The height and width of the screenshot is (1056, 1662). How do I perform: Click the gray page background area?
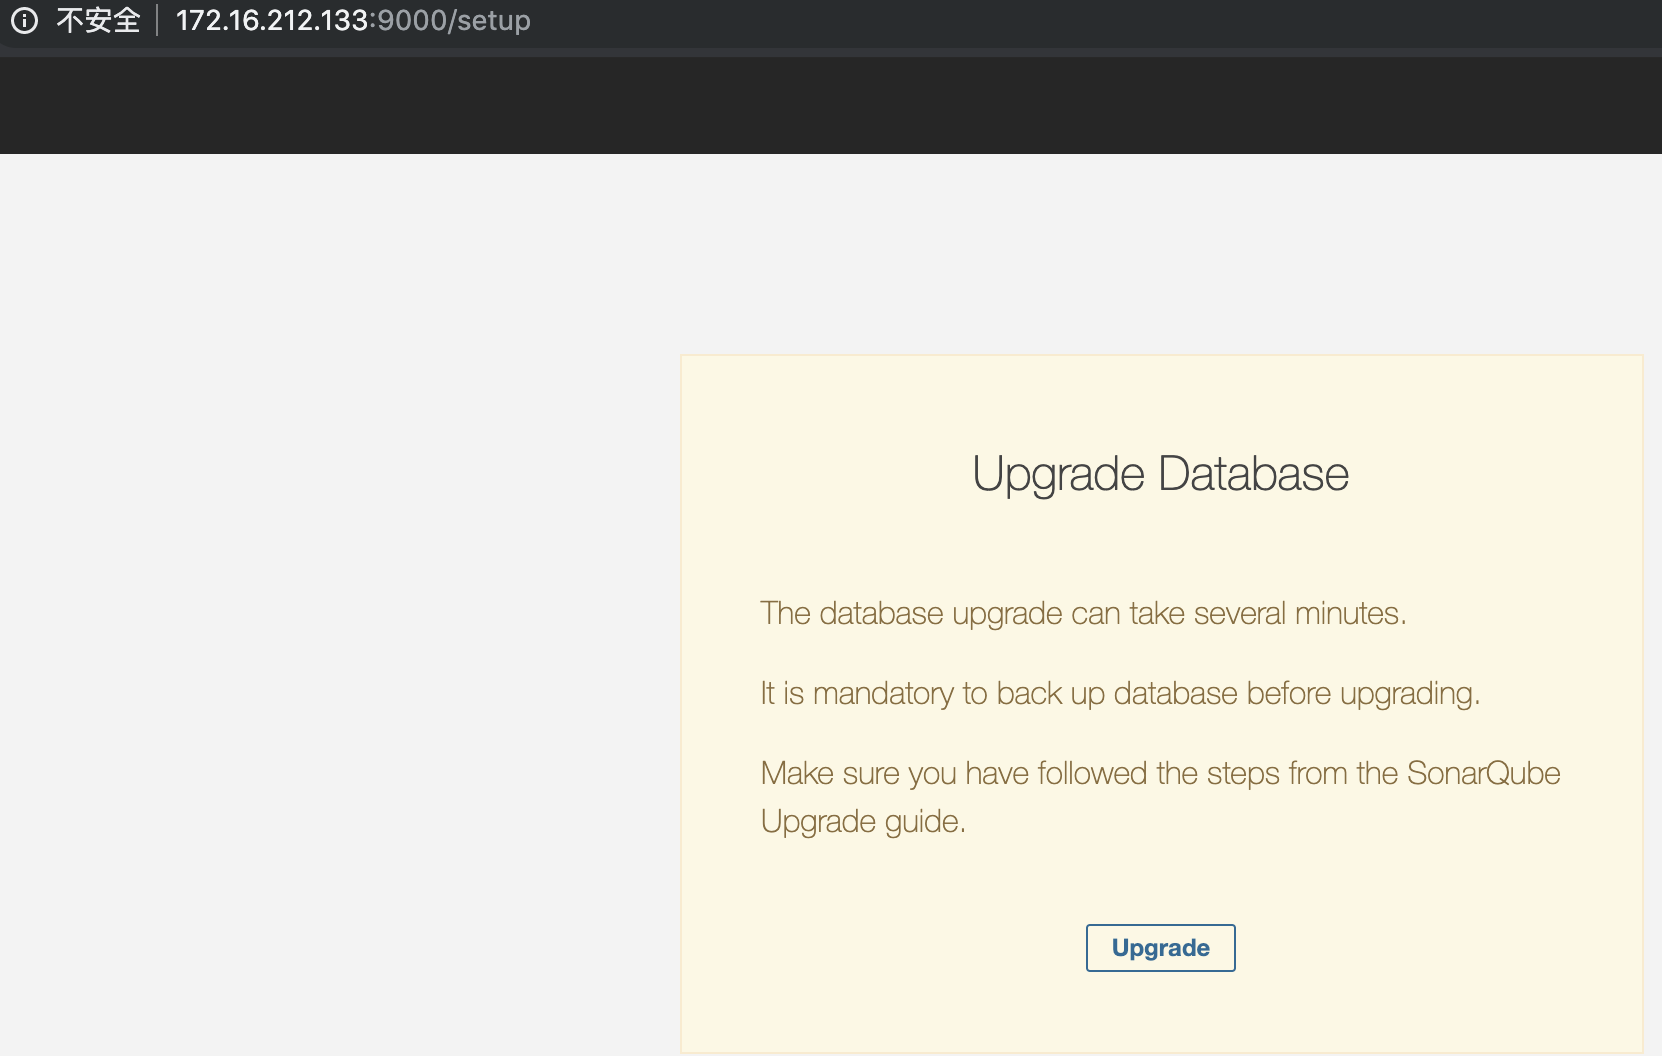click(x=300, y=600)
